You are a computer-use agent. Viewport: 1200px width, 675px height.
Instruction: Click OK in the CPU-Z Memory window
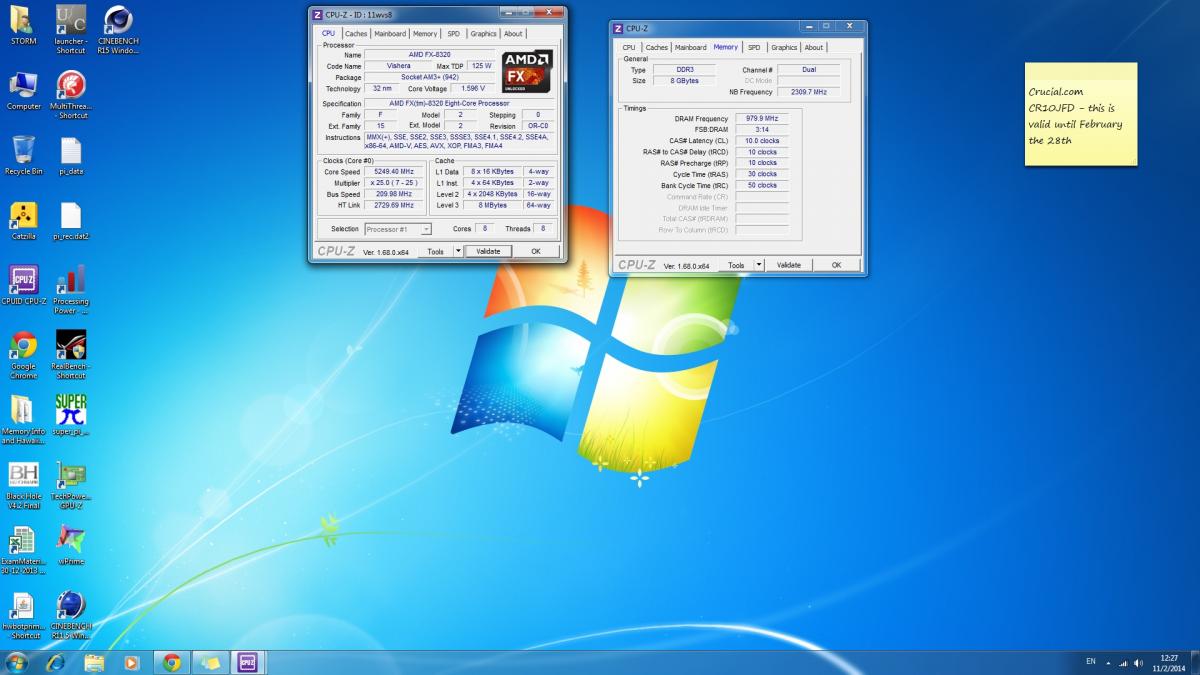click(x=837, y=265)
